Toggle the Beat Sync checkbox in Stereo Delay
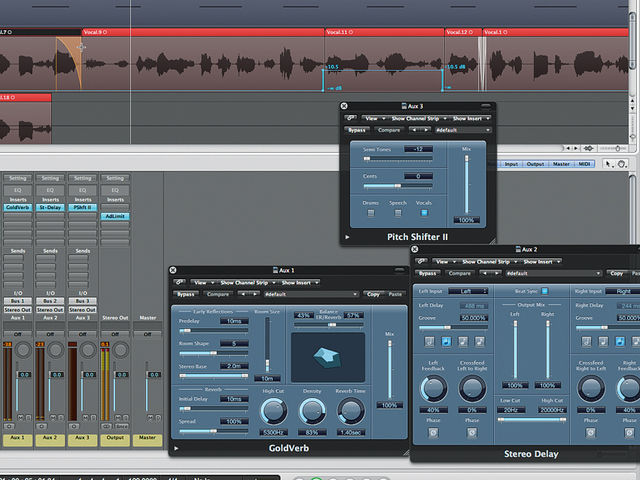640x480 pixels. 544,291
